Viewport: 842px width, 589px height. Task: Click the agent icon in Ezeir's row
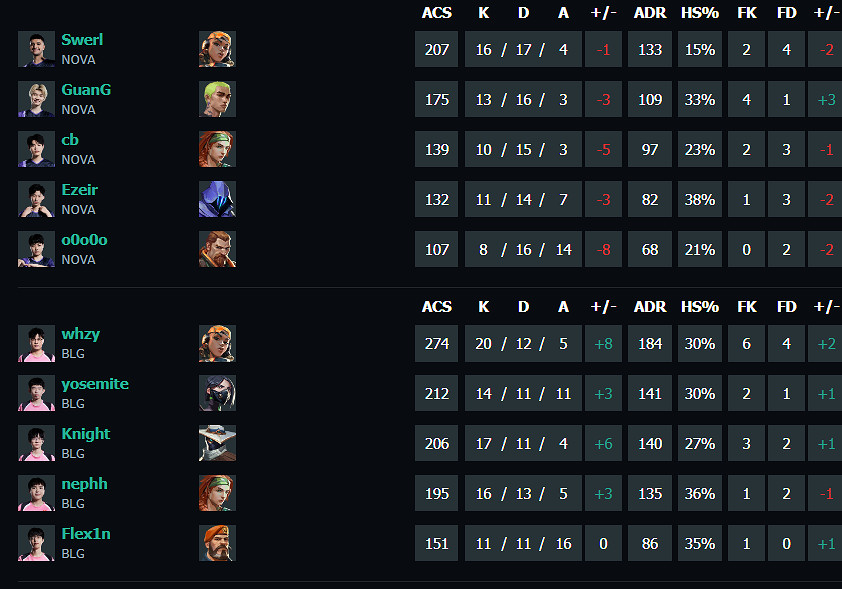(217, 199)
